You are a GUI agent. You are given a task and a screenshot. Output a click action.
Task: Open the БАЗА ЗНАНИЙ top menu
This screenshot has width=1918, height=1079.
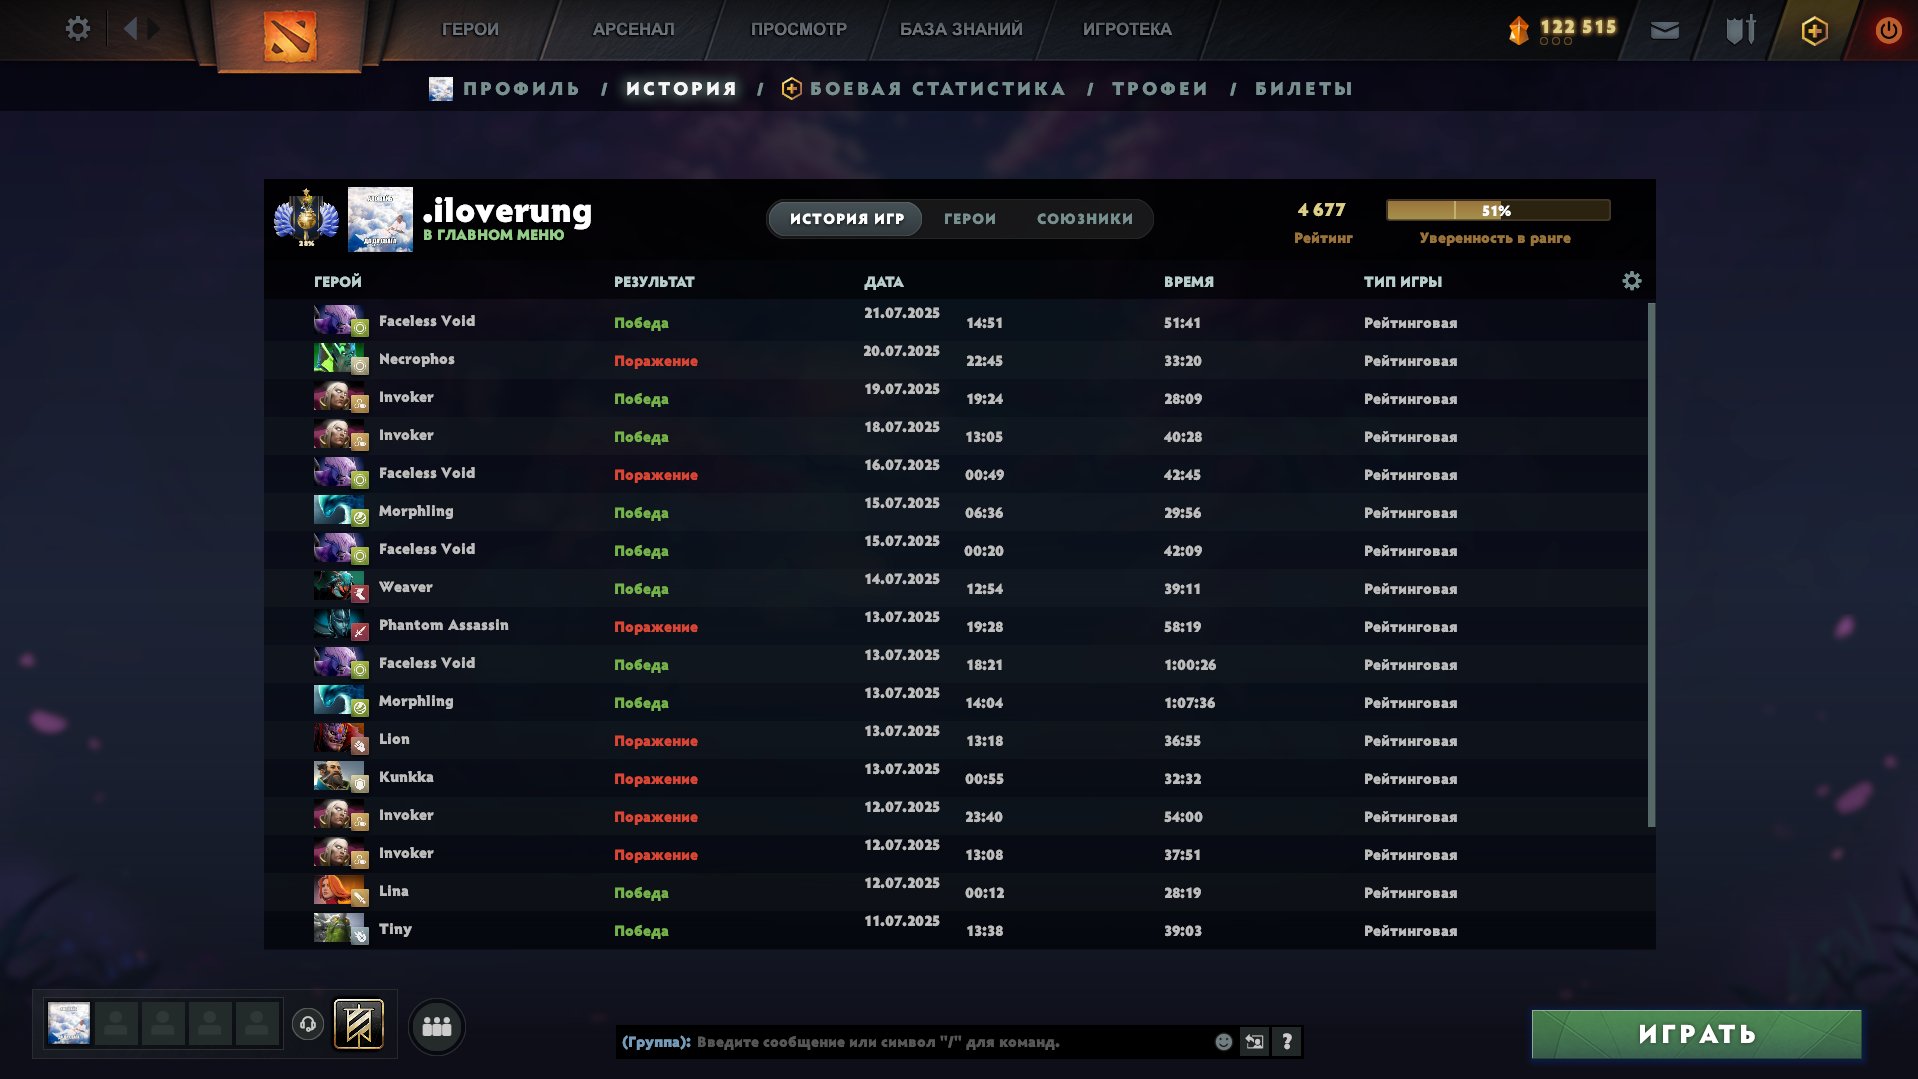pos(961,29)
